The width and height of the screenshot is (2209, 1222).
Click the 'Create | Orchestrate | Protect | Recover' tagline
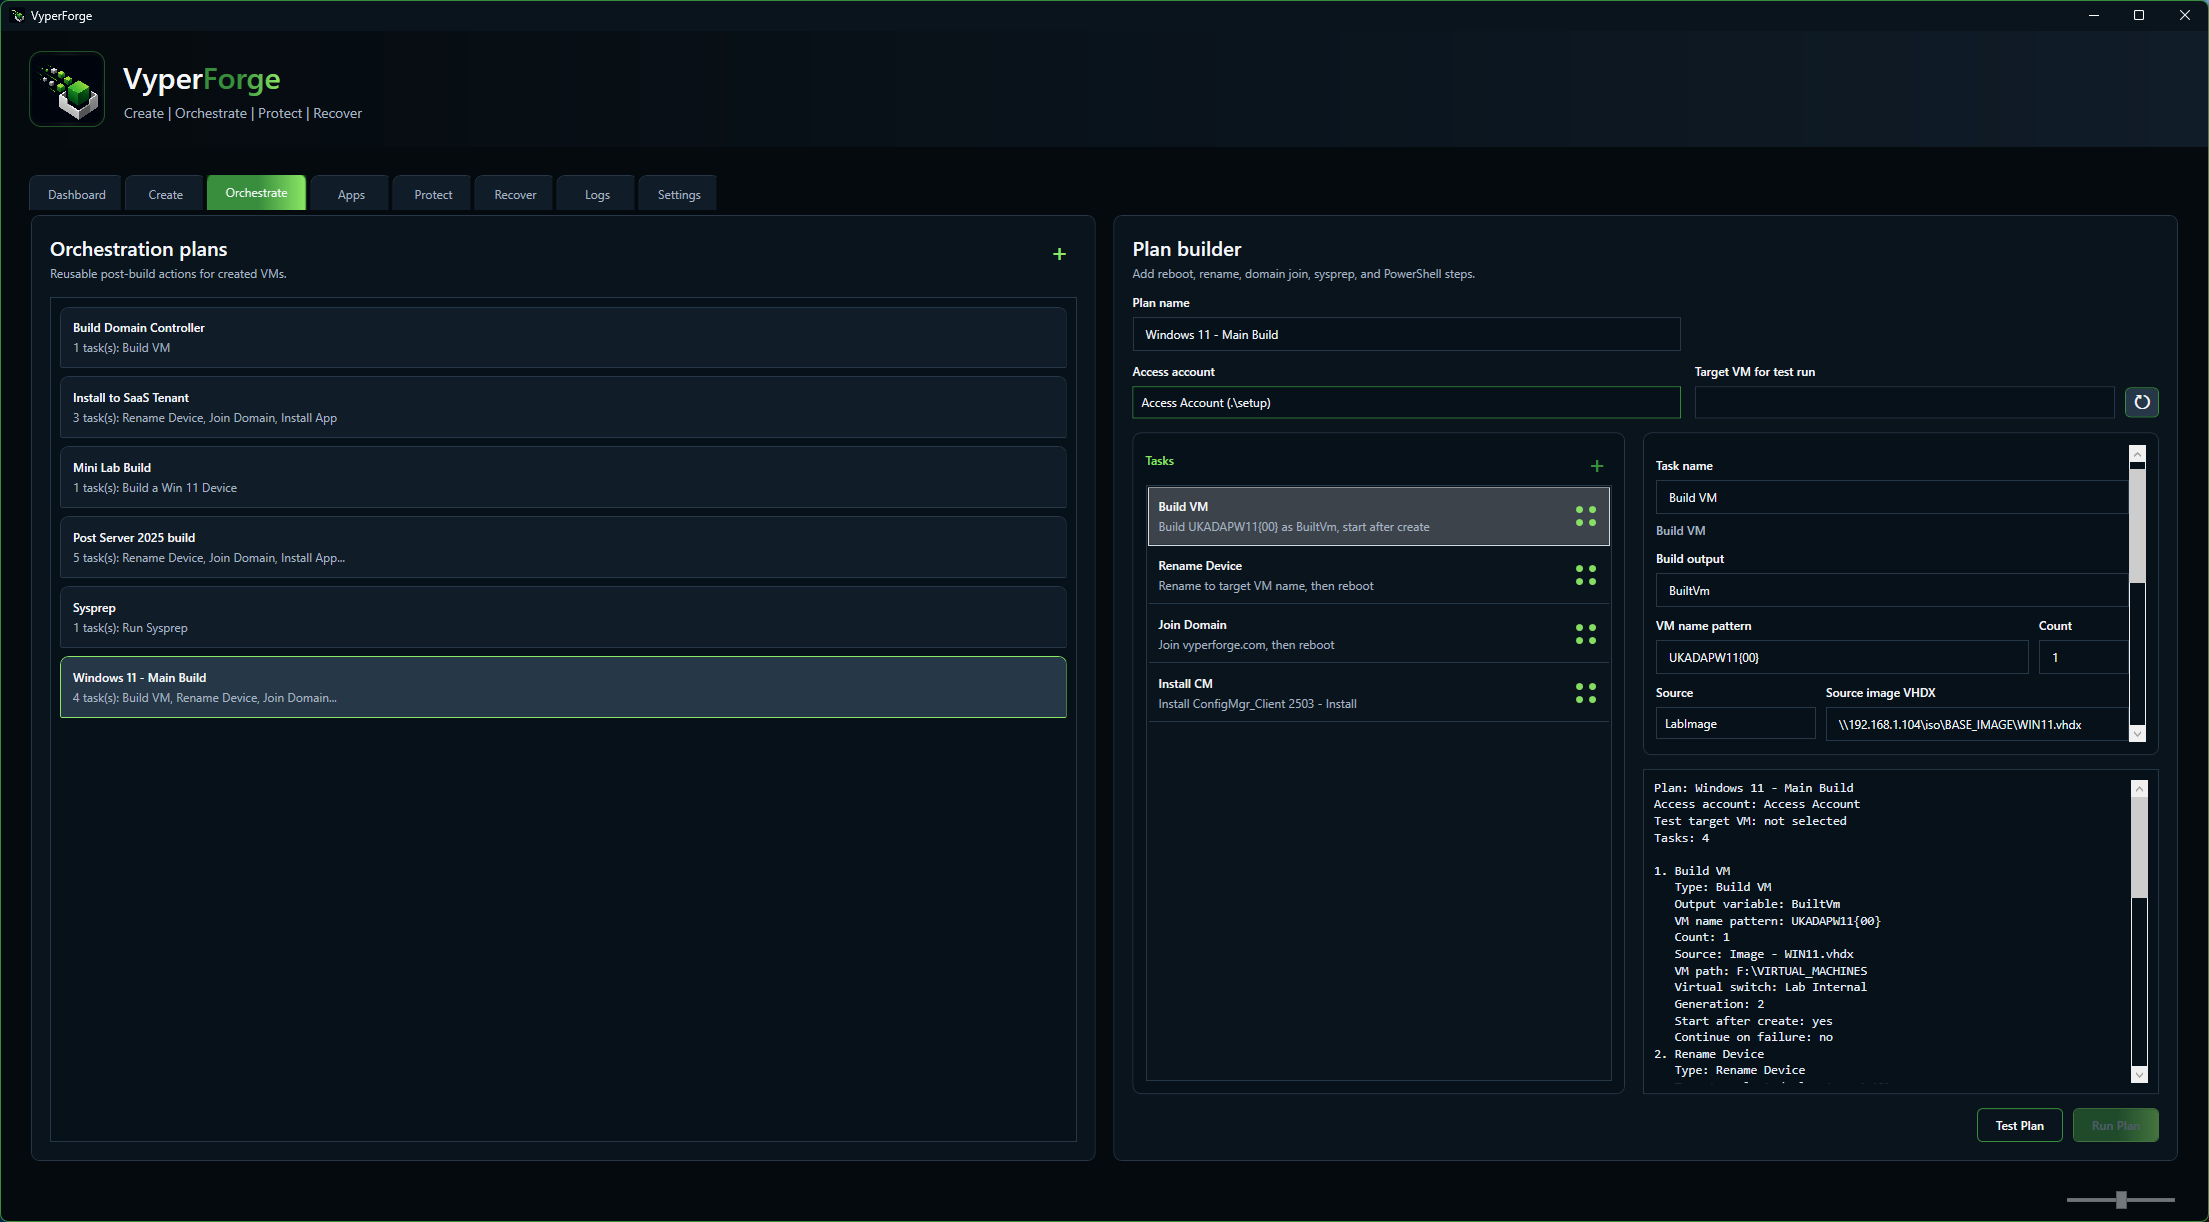tap(243, 113)
